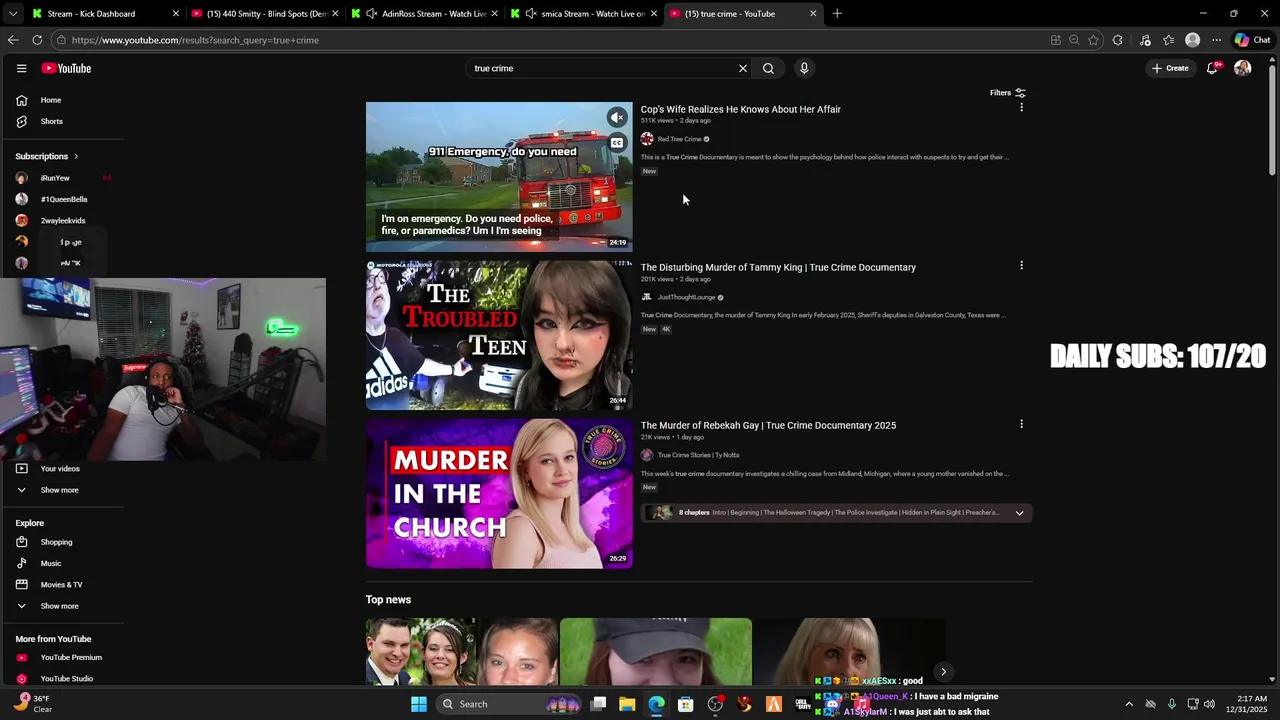1280x720 pixels.
Task: Switch to the 440 Smitty Blind Spots tab
Action: click(x=265, y=14)
